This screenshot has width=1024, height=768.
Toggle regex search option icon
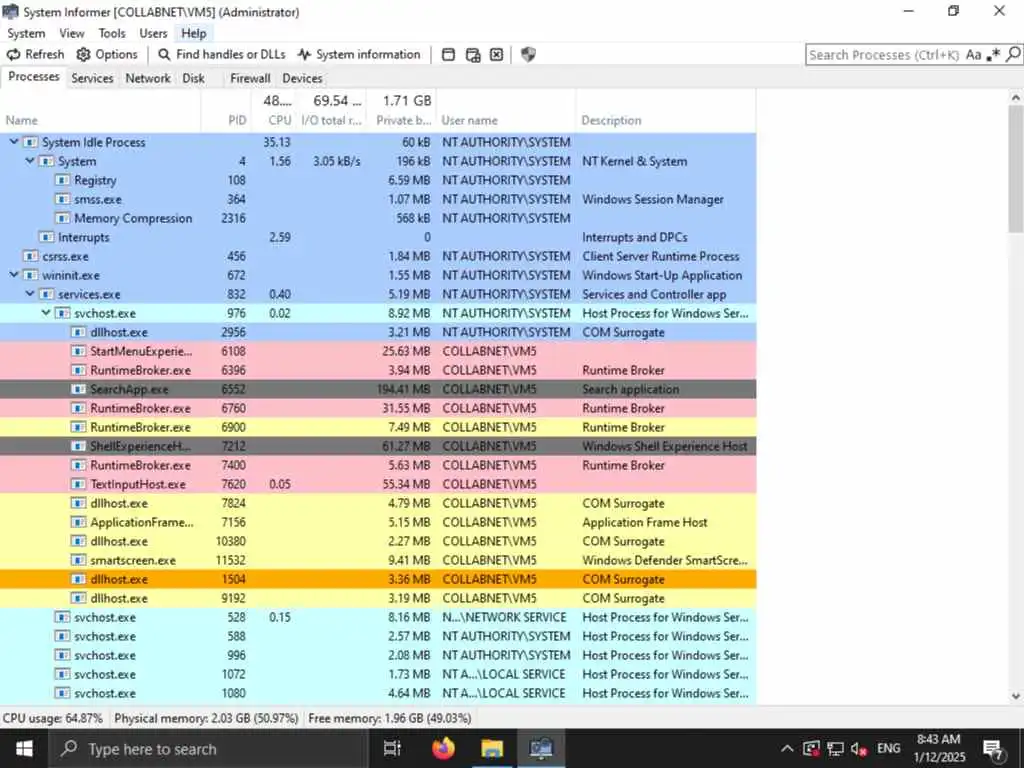coord(993,55)
